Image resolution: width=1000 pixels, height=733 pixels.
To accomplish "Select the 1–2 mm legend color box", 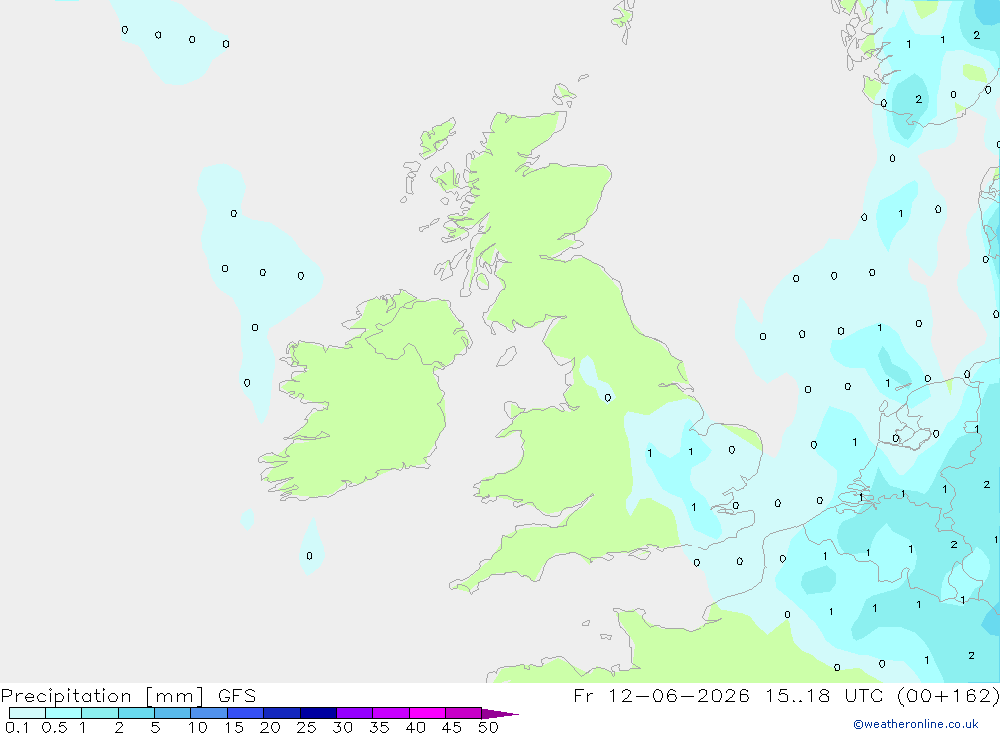I will click(99, 713).
